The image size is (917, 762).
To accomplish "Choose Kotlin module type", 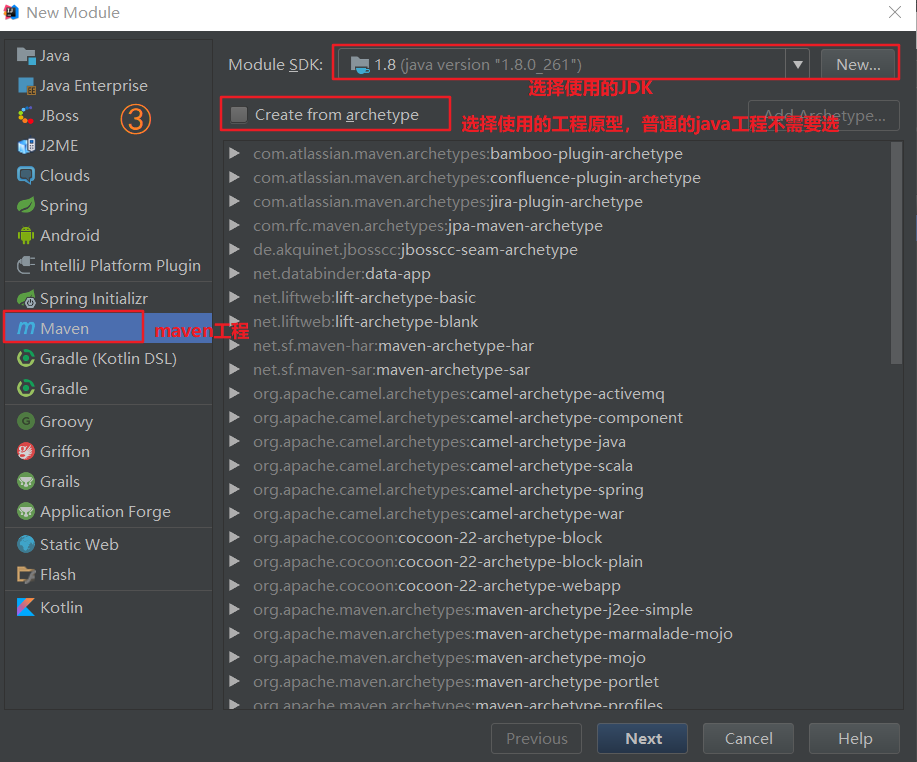I will 108,607.
